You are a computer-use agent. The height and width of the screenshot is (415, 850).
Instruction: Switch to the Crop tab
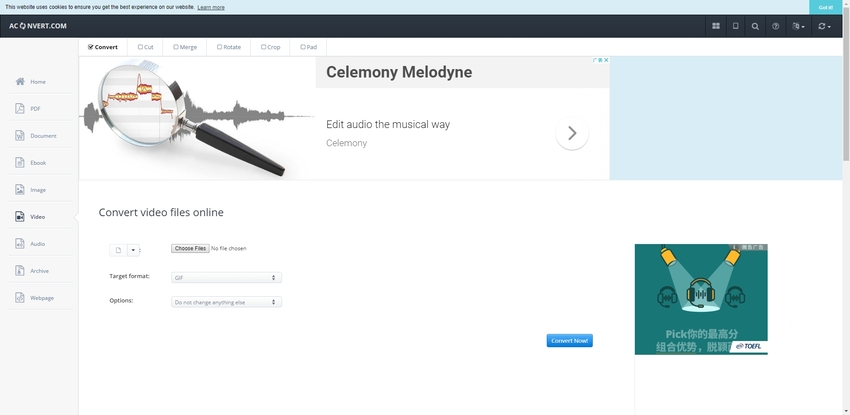pos(270,47)
